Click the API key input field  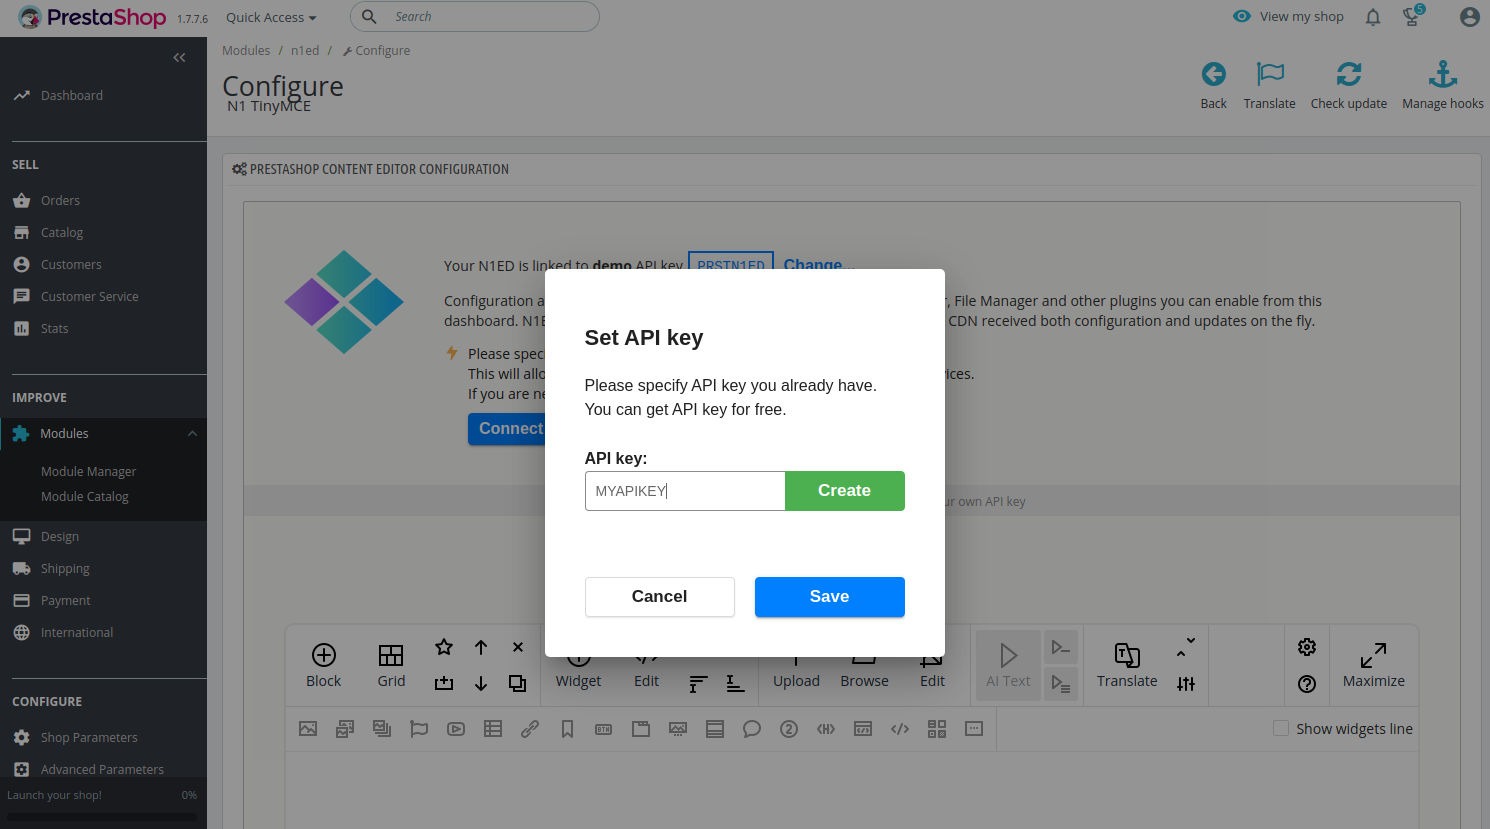[x=685, y=491]
